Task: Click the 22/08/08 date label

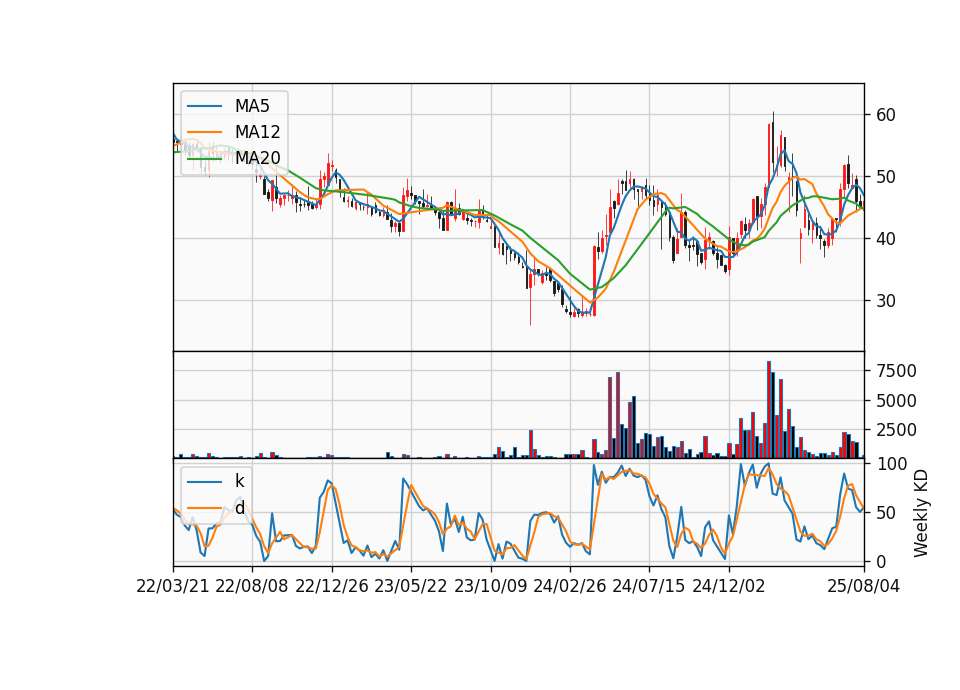Action: click(x=252, y=586)
